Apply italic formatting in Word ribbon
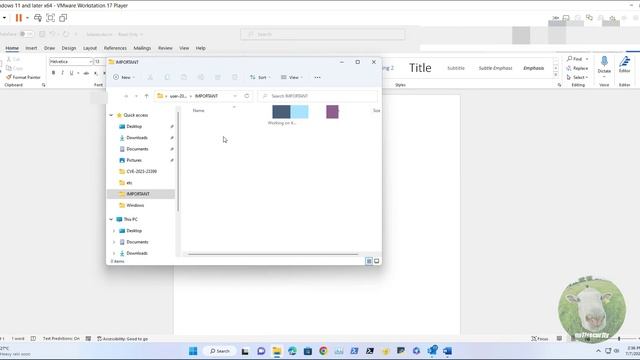Viewport: 640px width, 360px height. point(62,73)
